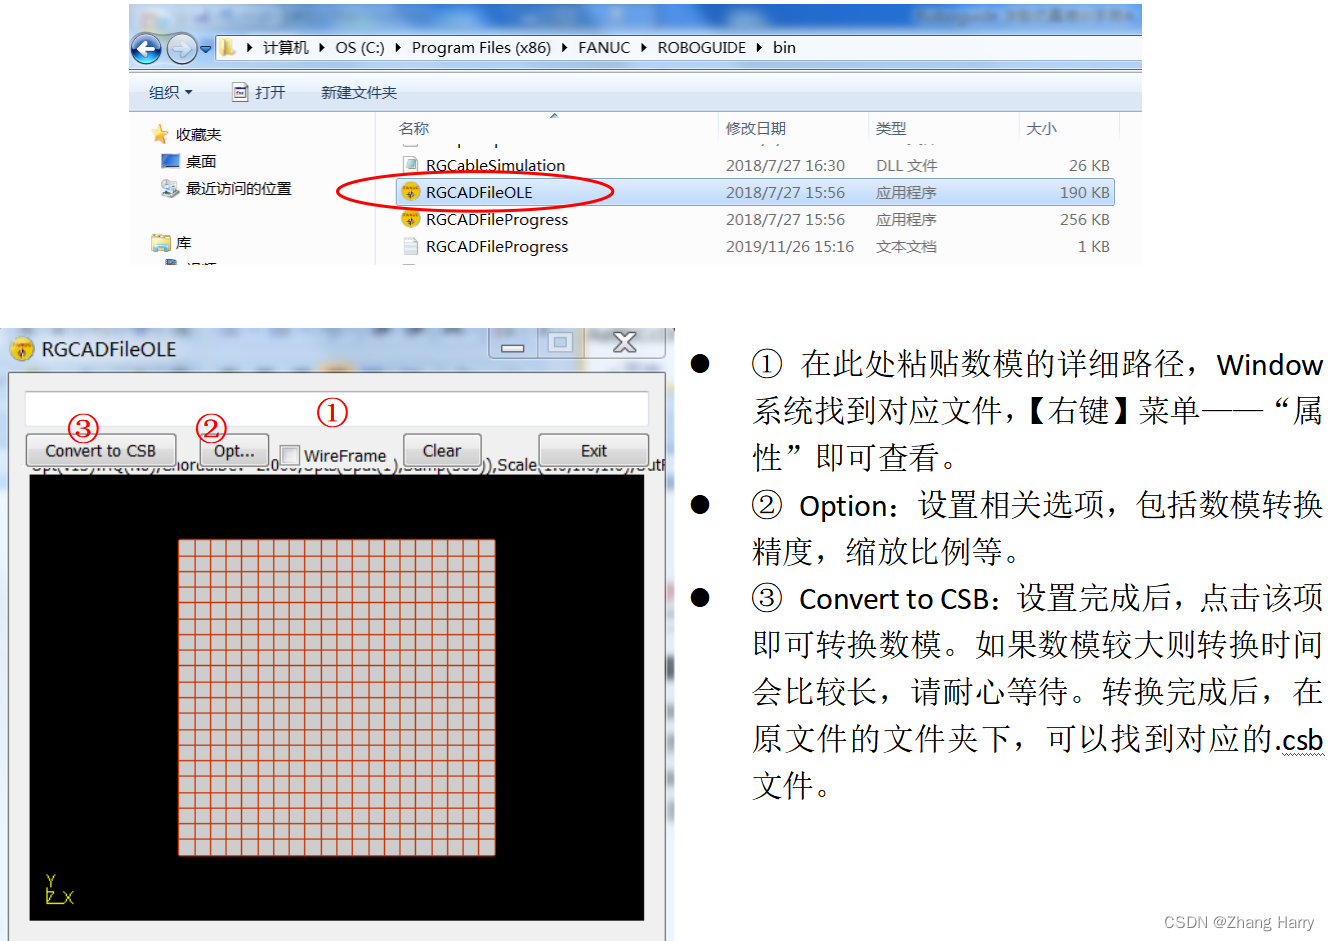Image resolution: width=1330 pixels, height=941 pixels.
Task: Open the recent locations dropdown arrow
Action: point(205,48)
